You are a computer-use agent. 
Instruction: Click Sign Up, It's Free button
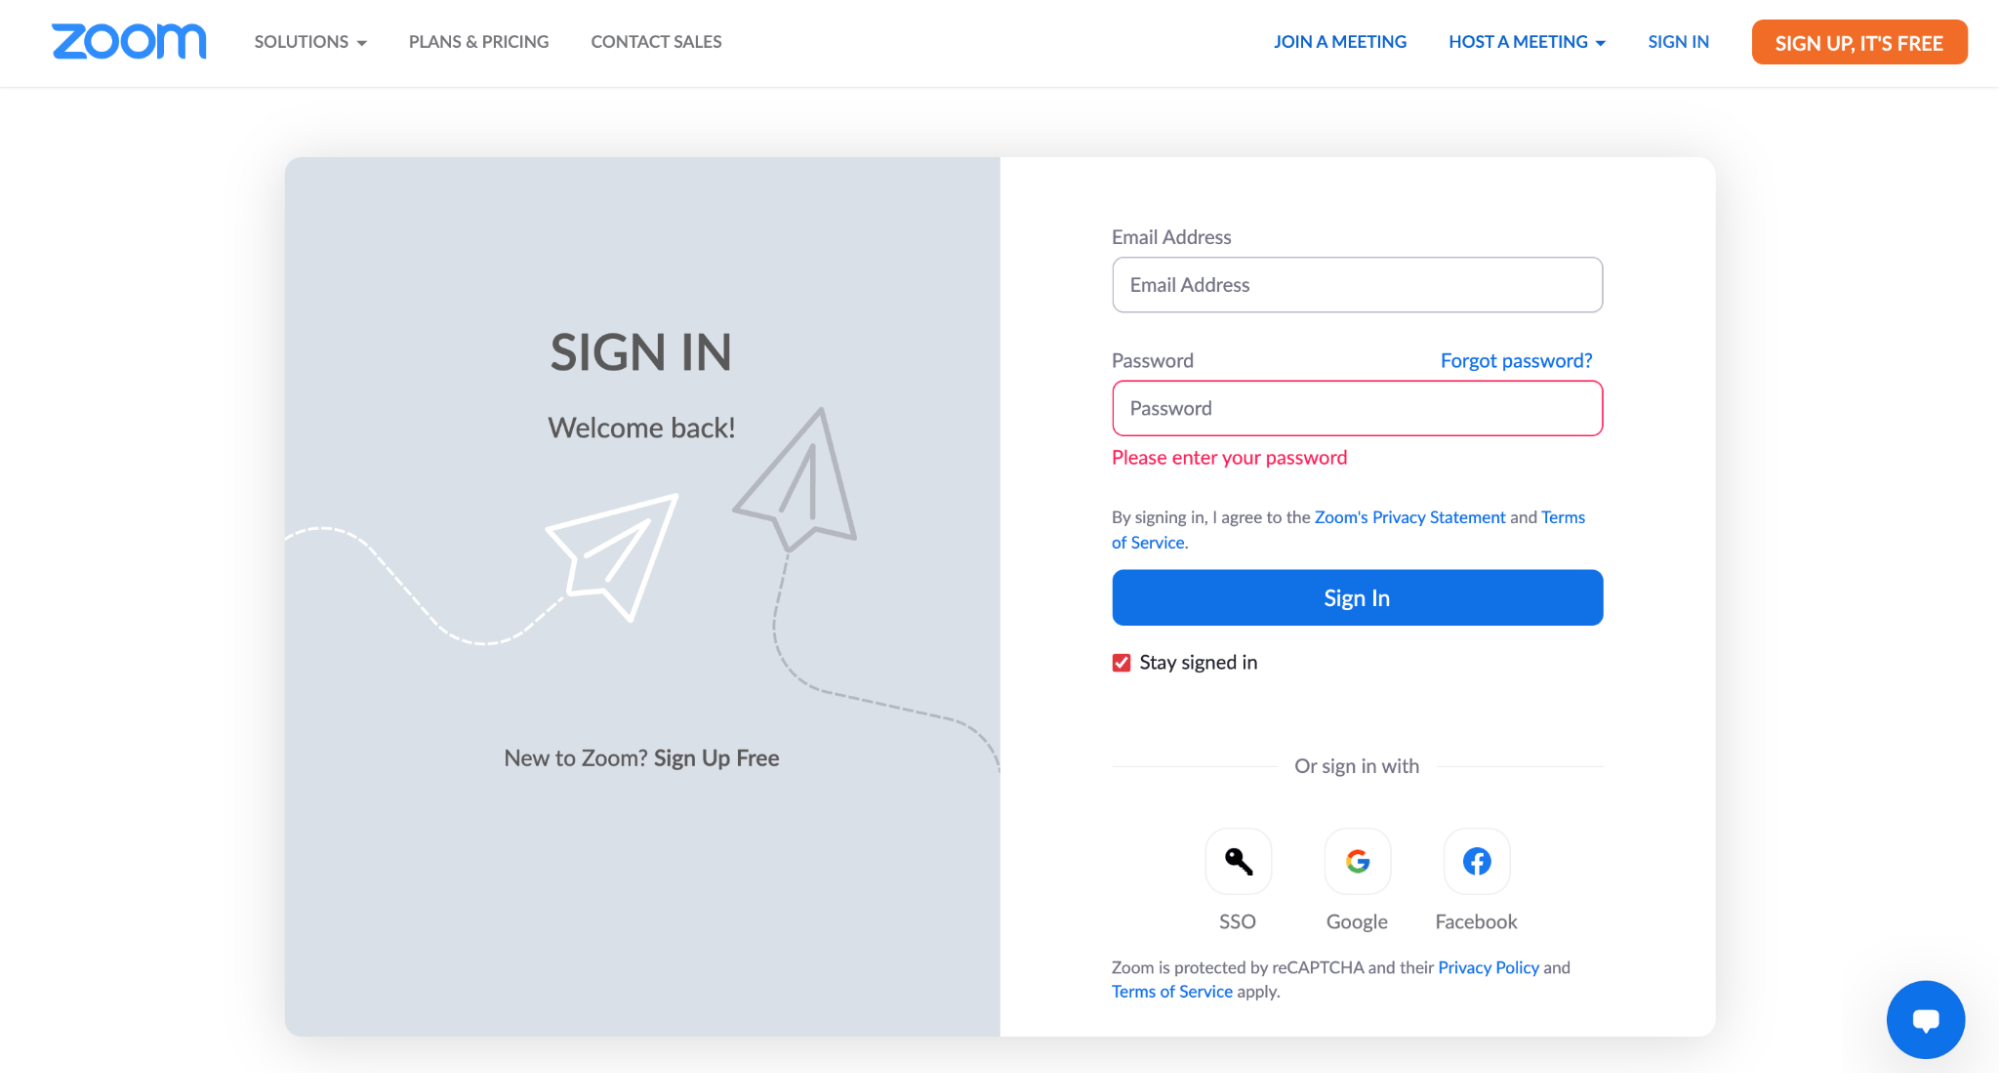click(x=1859, y=43)
